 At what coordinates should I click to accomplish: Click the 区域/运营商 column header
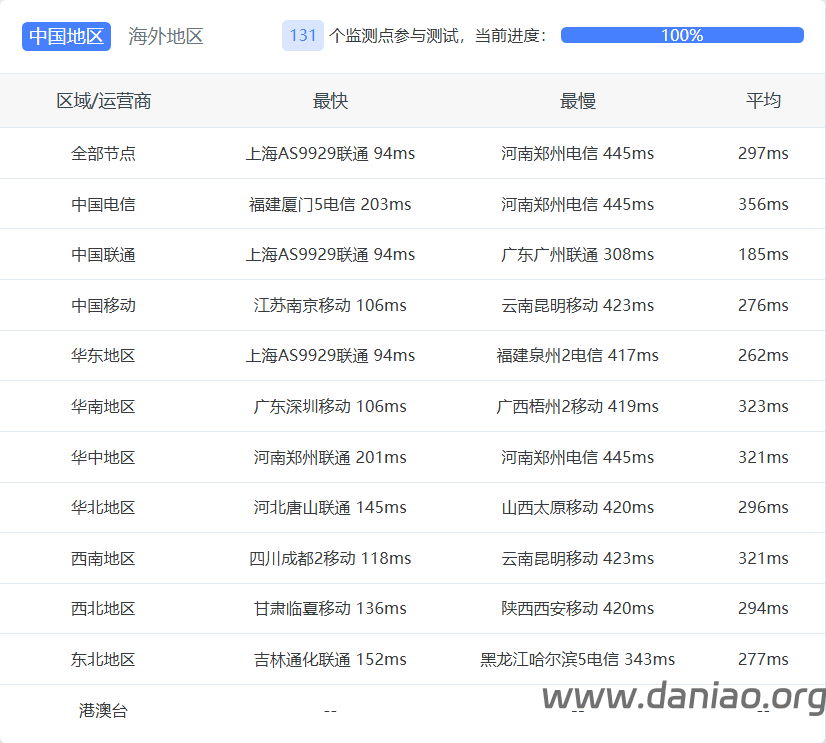[x=104, y=101]
